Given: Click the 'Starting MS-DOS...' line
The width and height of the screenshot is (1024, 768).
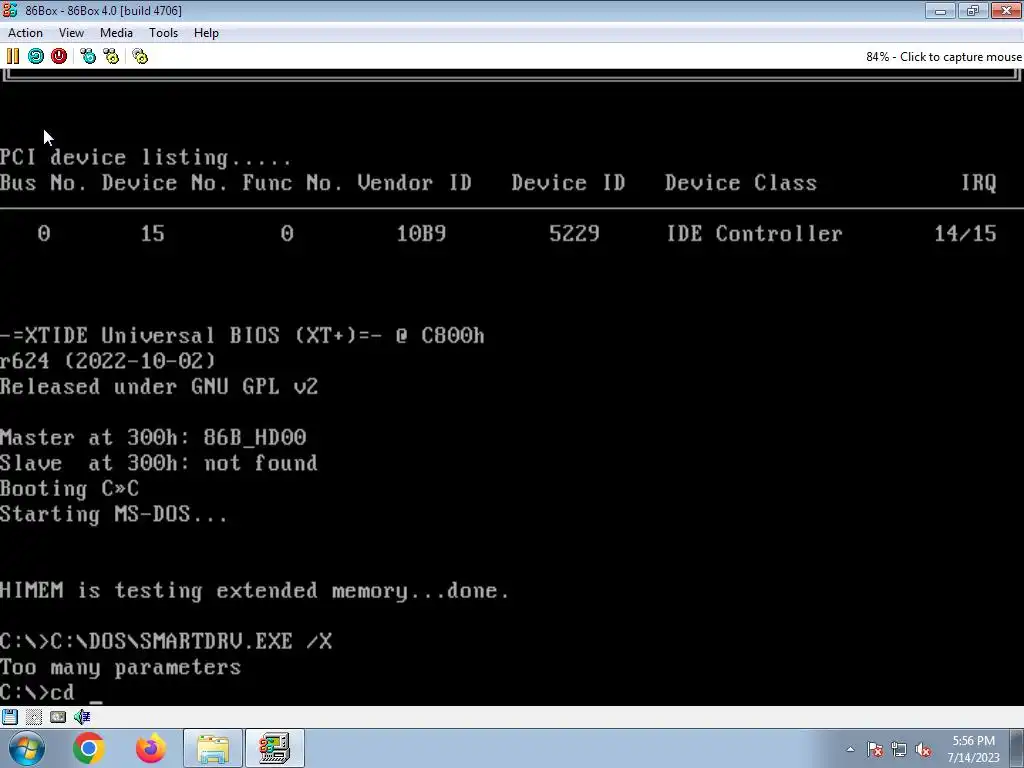Looking at the screenshot, I should 114,515.
